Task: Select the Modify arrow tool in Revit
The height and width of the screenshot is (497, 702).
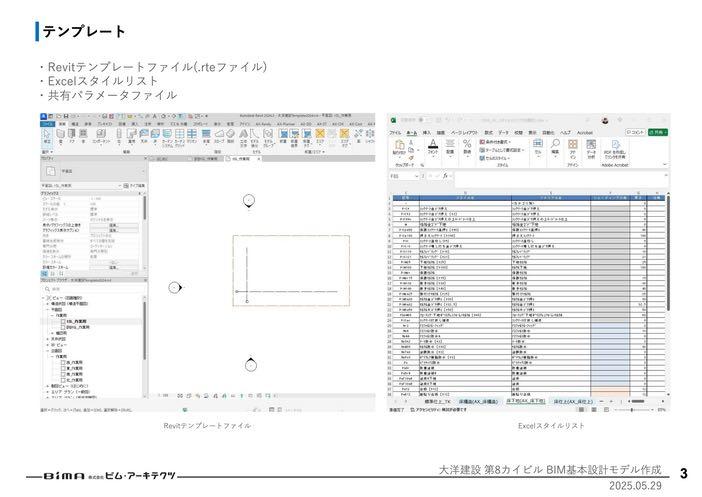Action: click(x=47, y=136)
